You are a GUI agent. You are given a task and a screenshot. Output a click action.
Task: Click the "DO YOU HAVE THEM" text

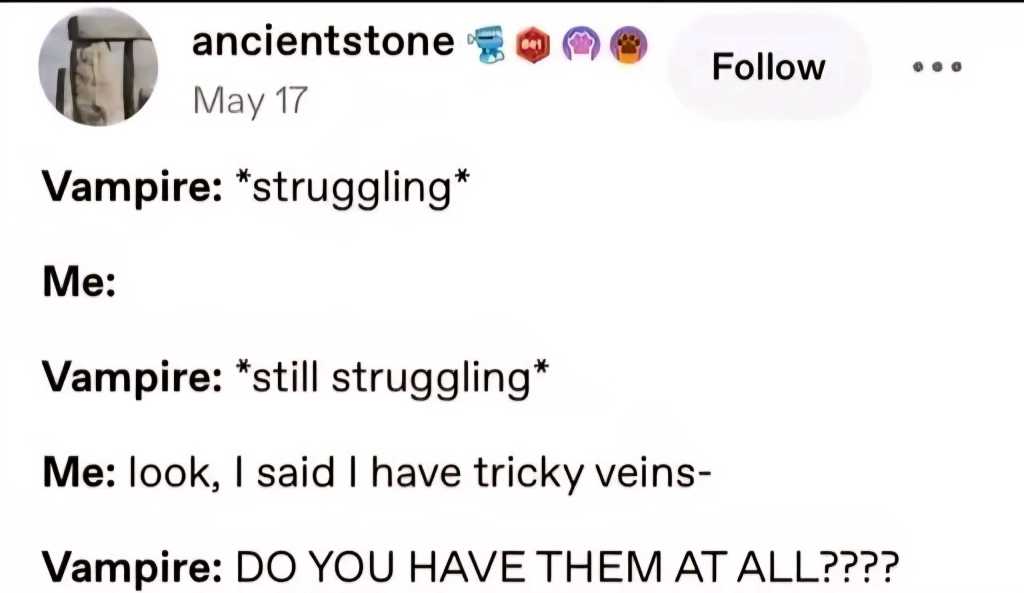click(422, 567)
